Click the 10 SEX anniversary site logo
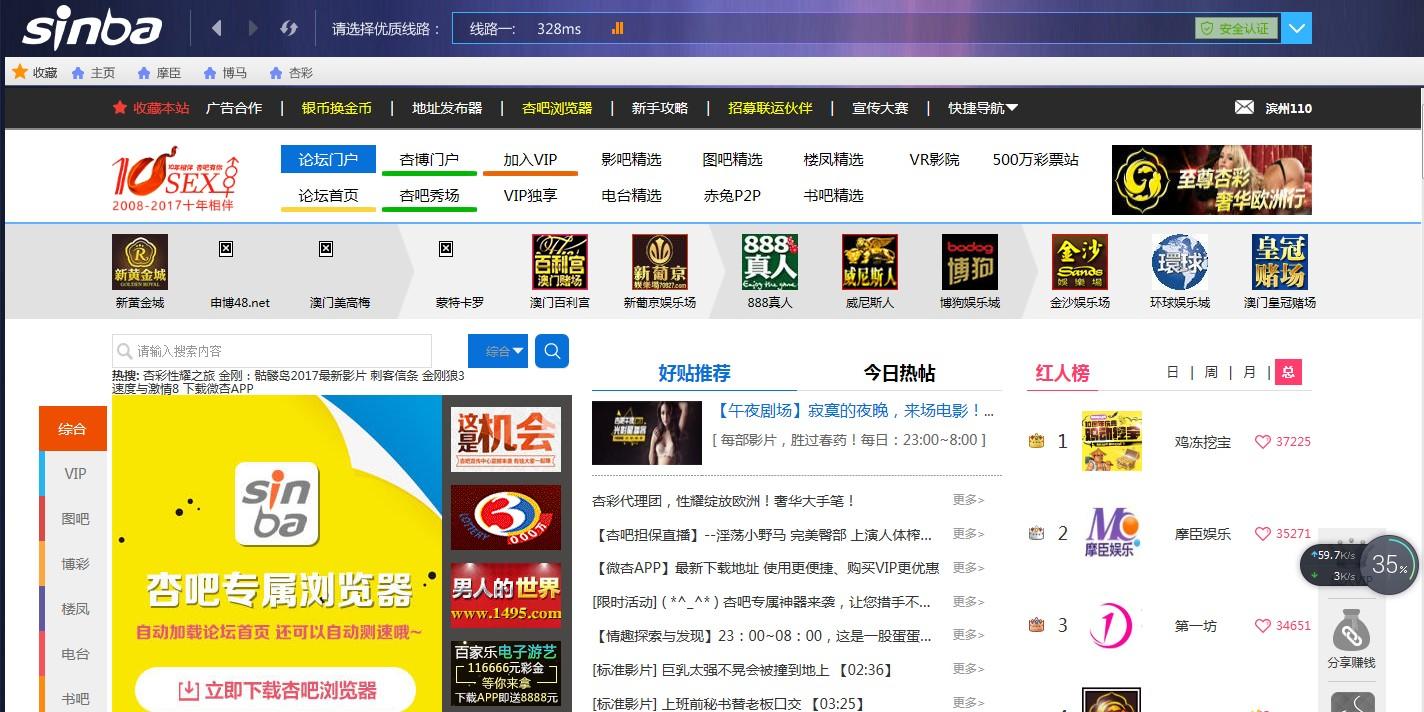The width and height of the screenshot is (1424, 712). point(176,181)
